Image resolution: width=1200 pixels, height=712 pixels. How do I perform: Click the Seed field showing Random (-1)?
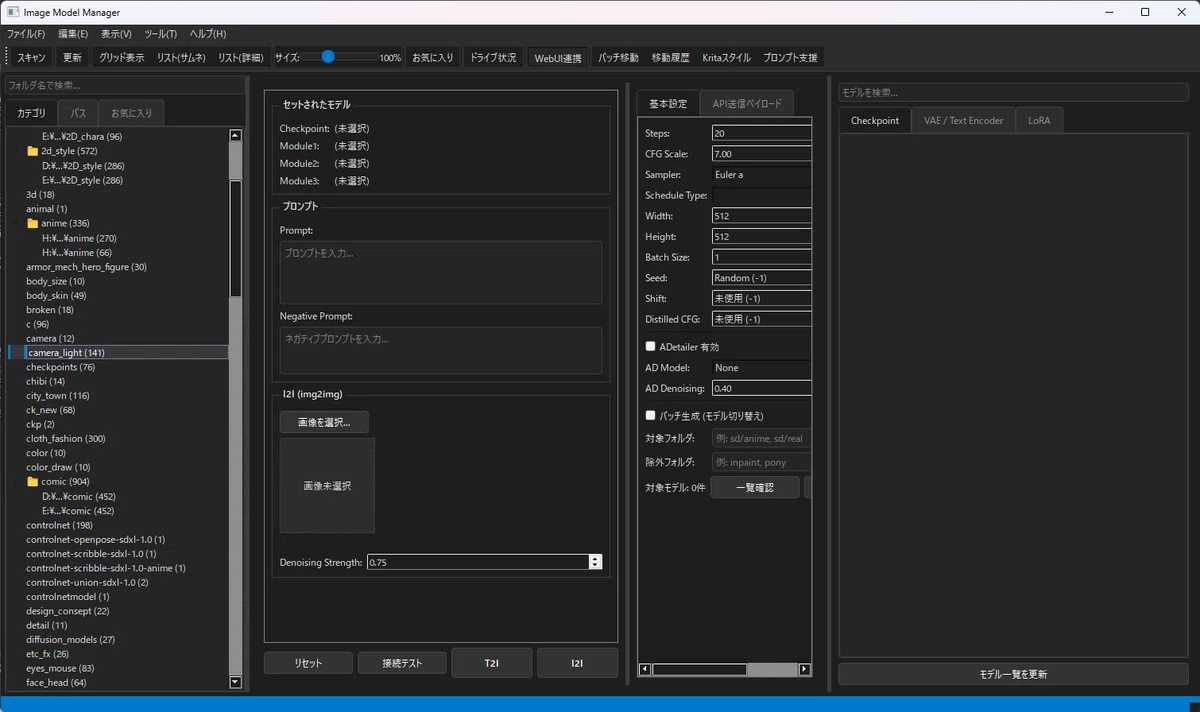pyautogui.click(x=761, y=278)
